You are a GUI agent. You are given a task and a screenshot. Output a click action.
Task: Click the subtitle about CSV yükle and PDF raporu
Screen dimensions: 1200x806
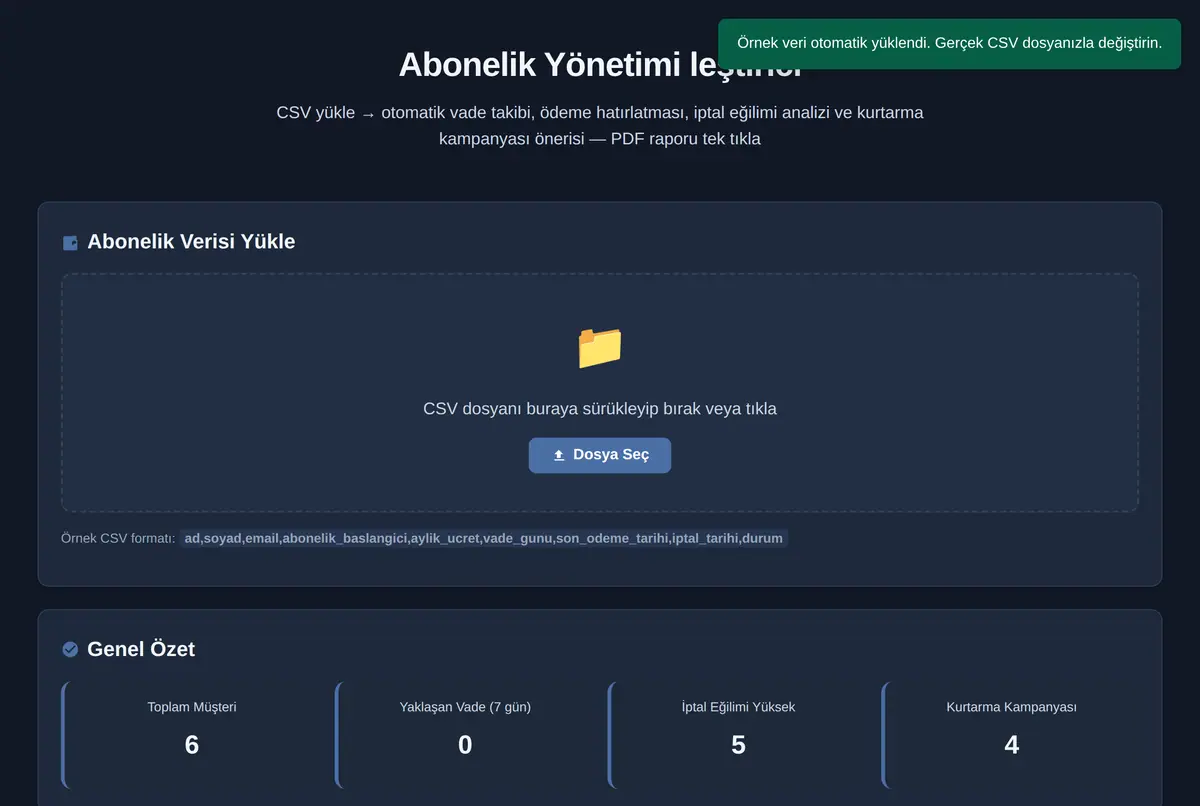point(600,125)
